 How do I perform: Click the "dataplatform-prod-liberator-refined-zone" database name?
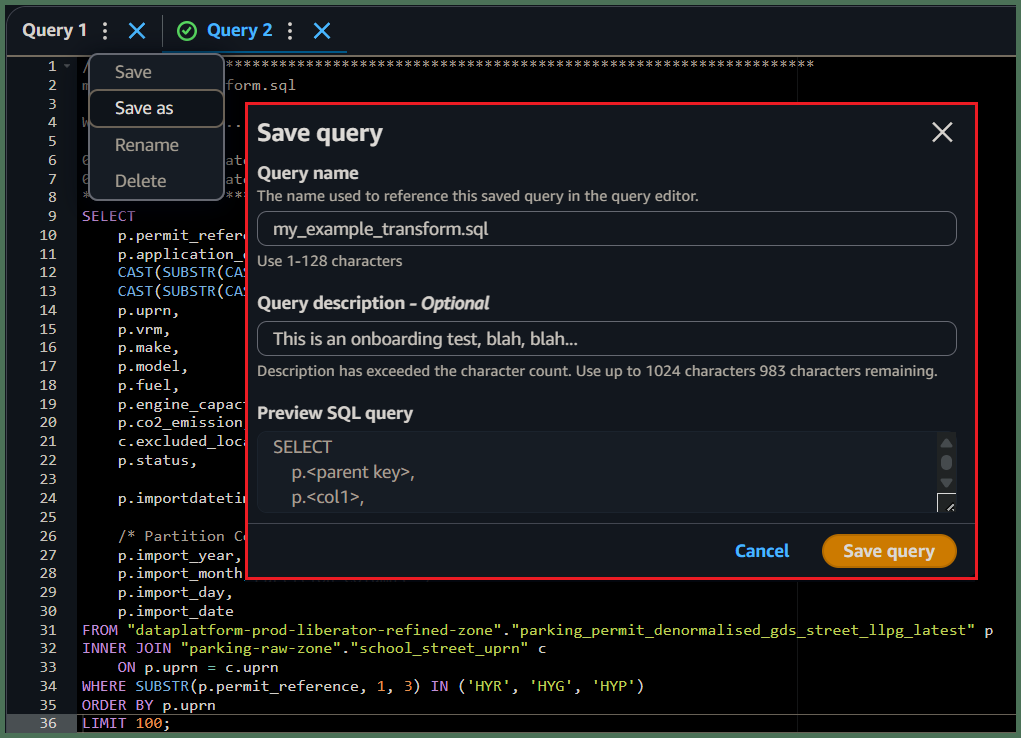click(x=315, y=630)
